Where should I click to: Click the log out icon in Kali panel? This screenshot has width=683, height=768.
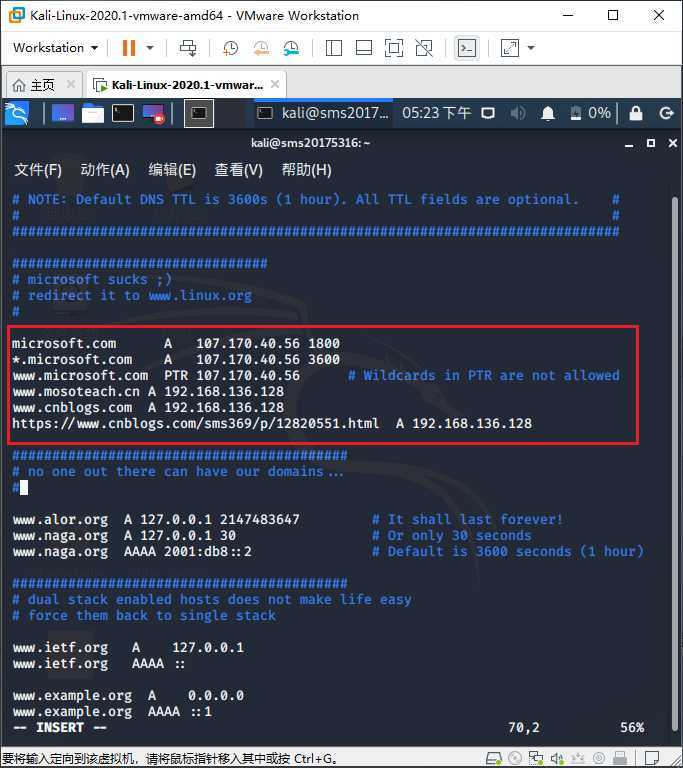pyautogui.click(x=666, y=114)
